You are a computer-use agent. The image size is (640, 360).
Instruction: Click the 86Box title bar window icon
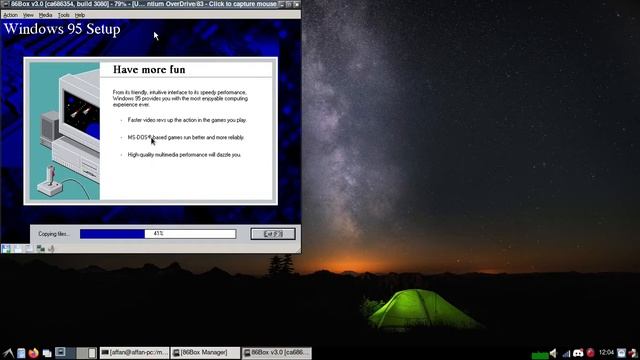5,4
